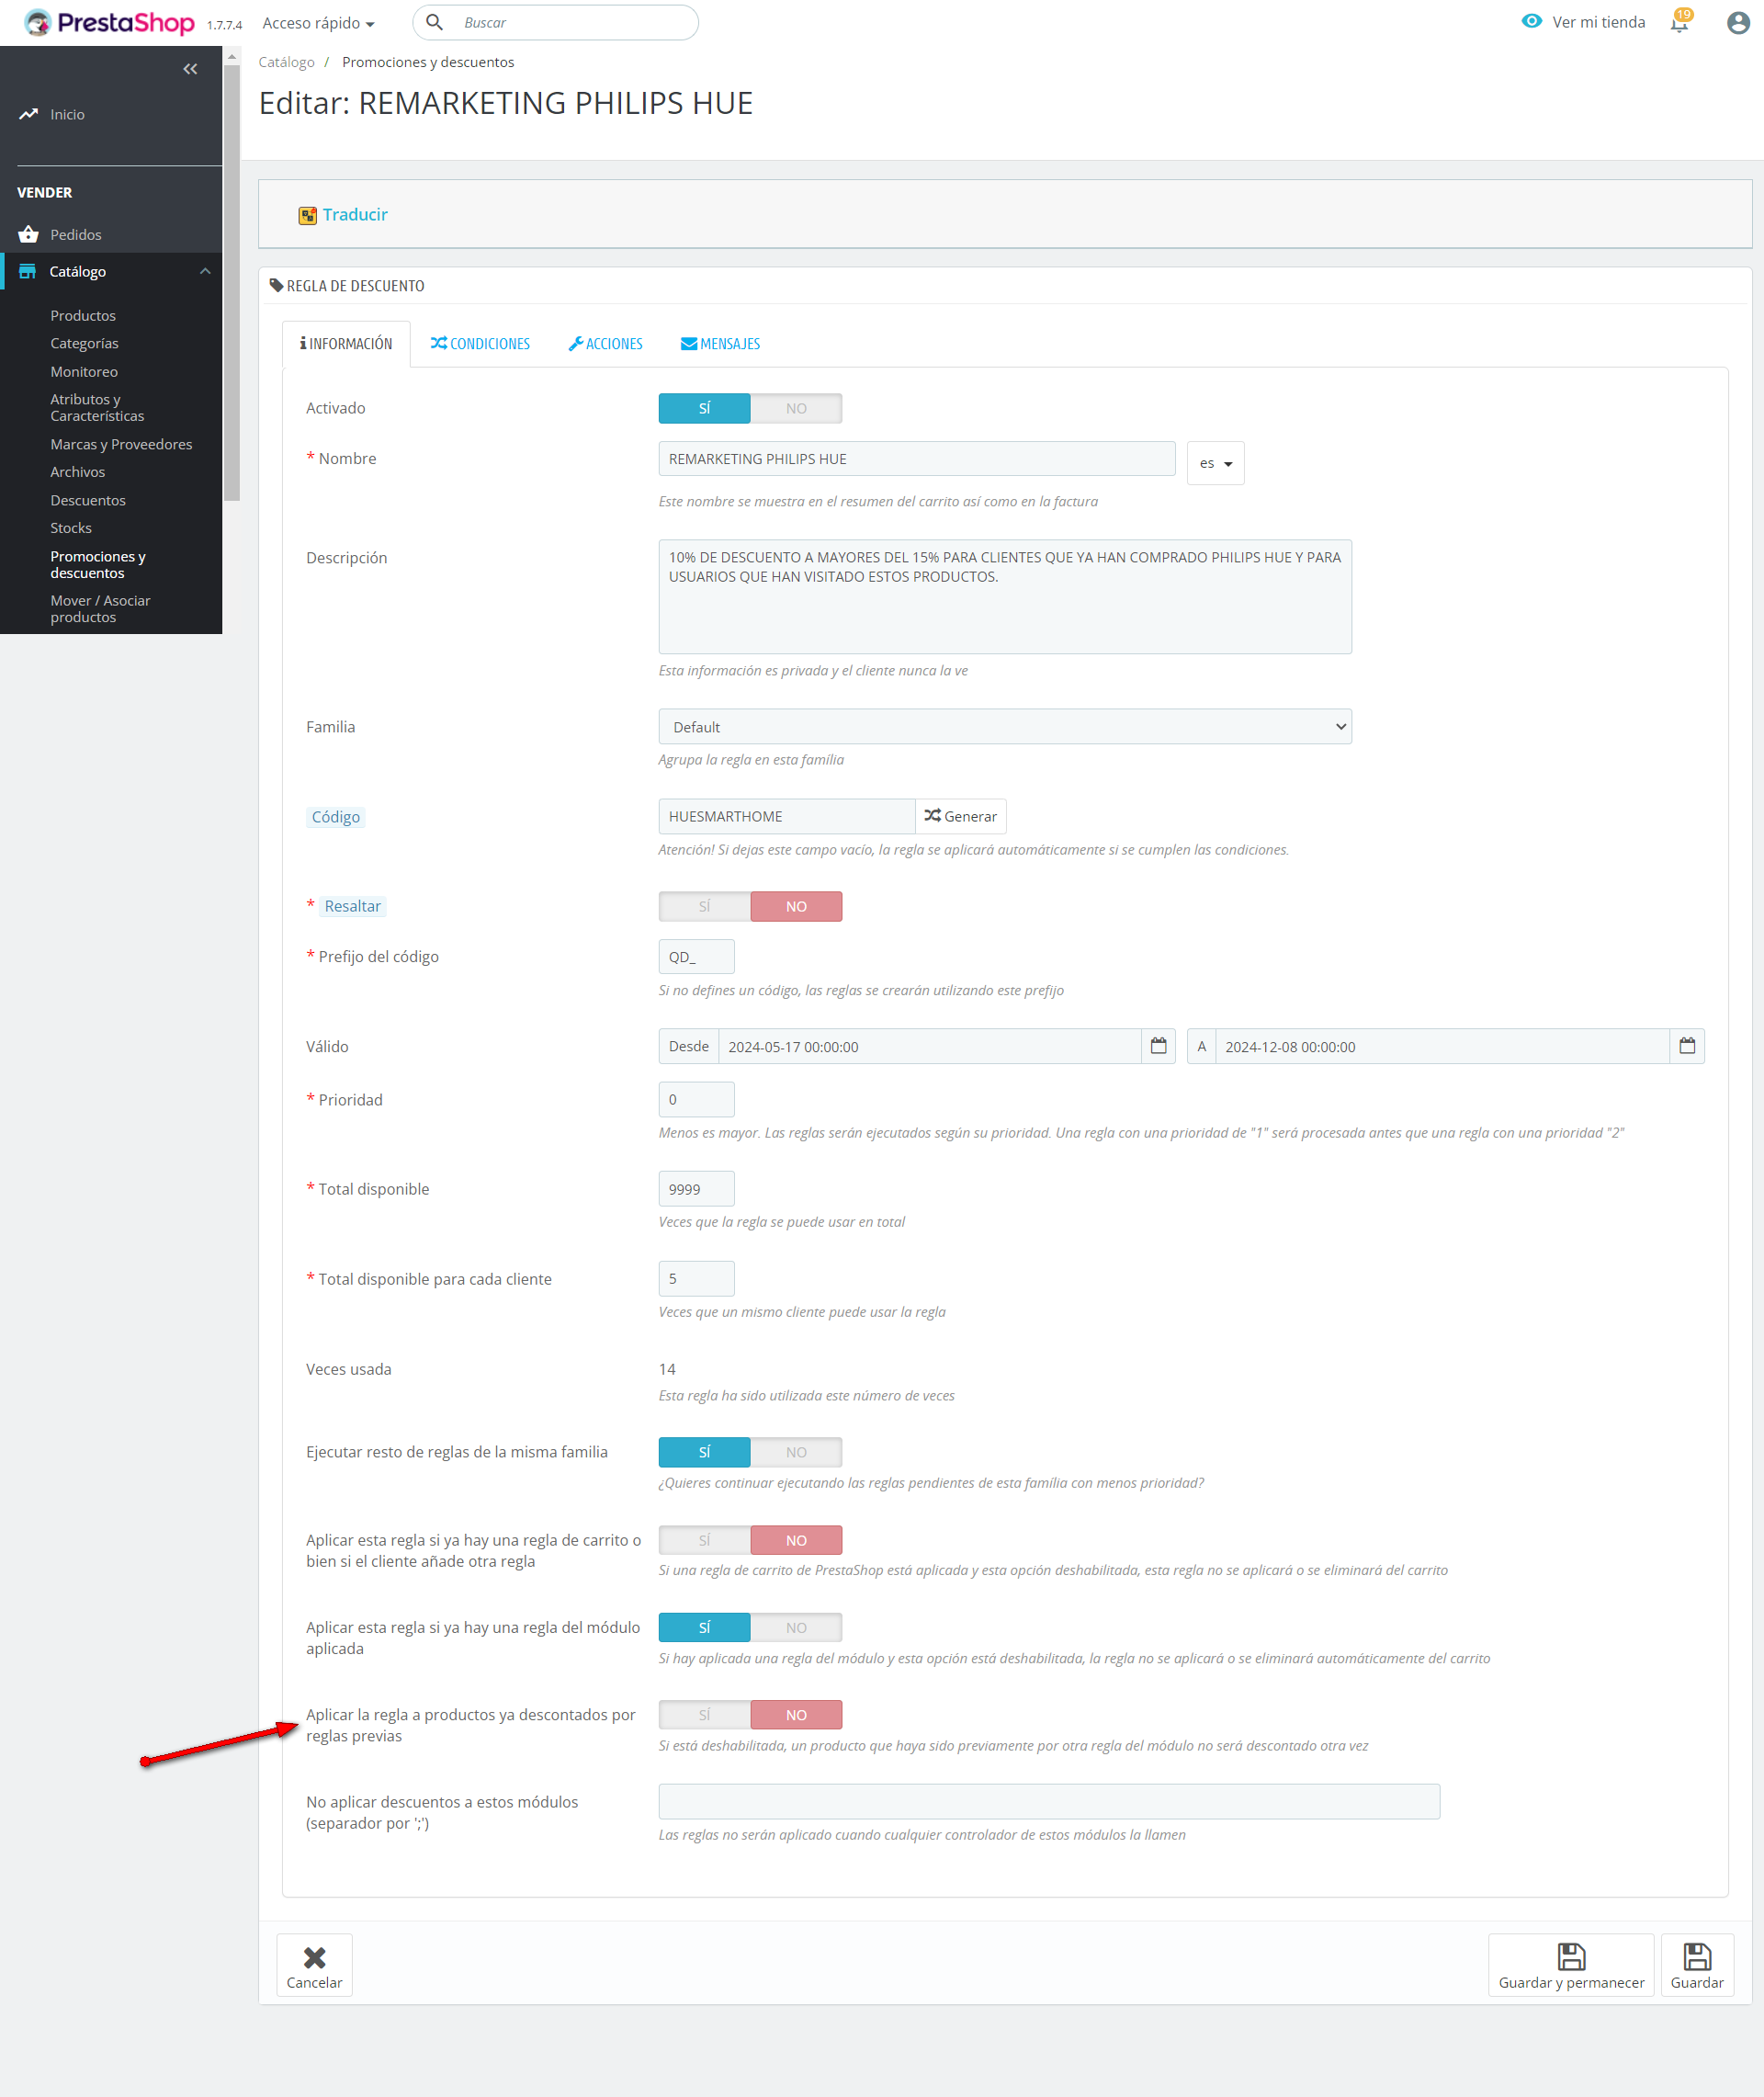Open the Familia Default dropdown
1764x2097 pixels.
tap(1004, 727)
